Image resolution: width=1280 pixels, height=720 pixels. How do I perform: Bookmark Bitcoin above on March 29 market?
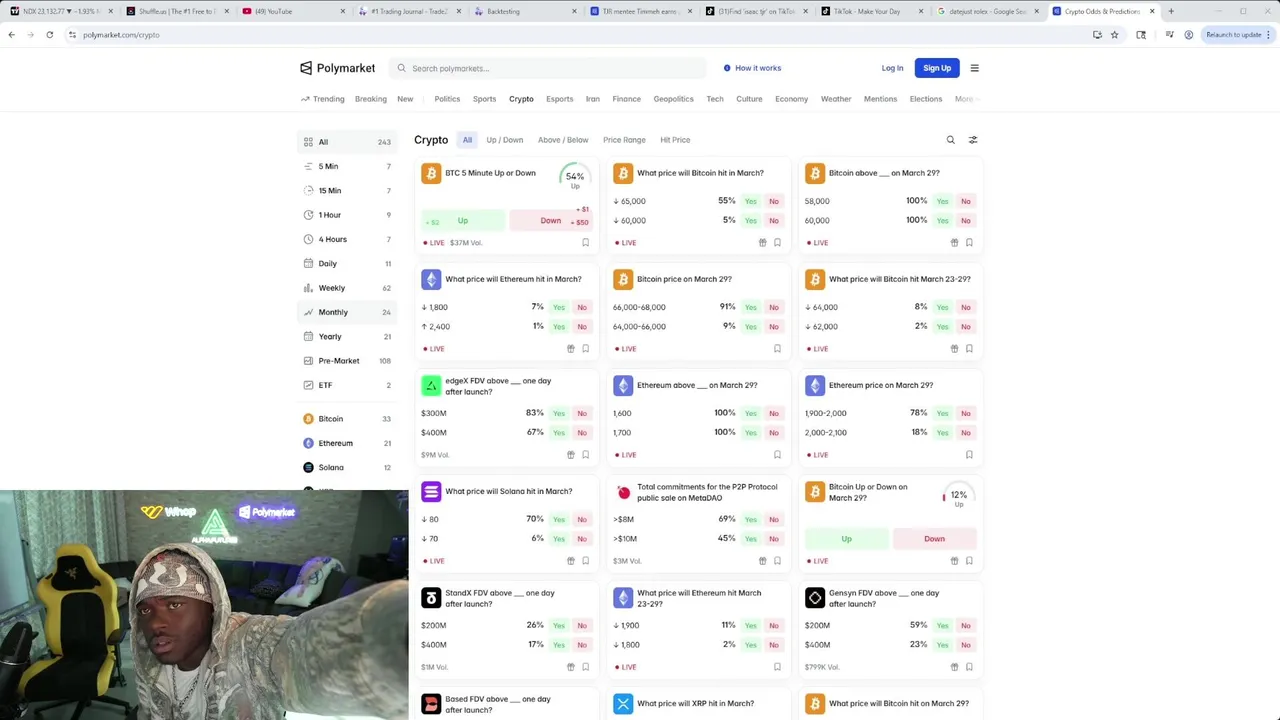[969, 243]
